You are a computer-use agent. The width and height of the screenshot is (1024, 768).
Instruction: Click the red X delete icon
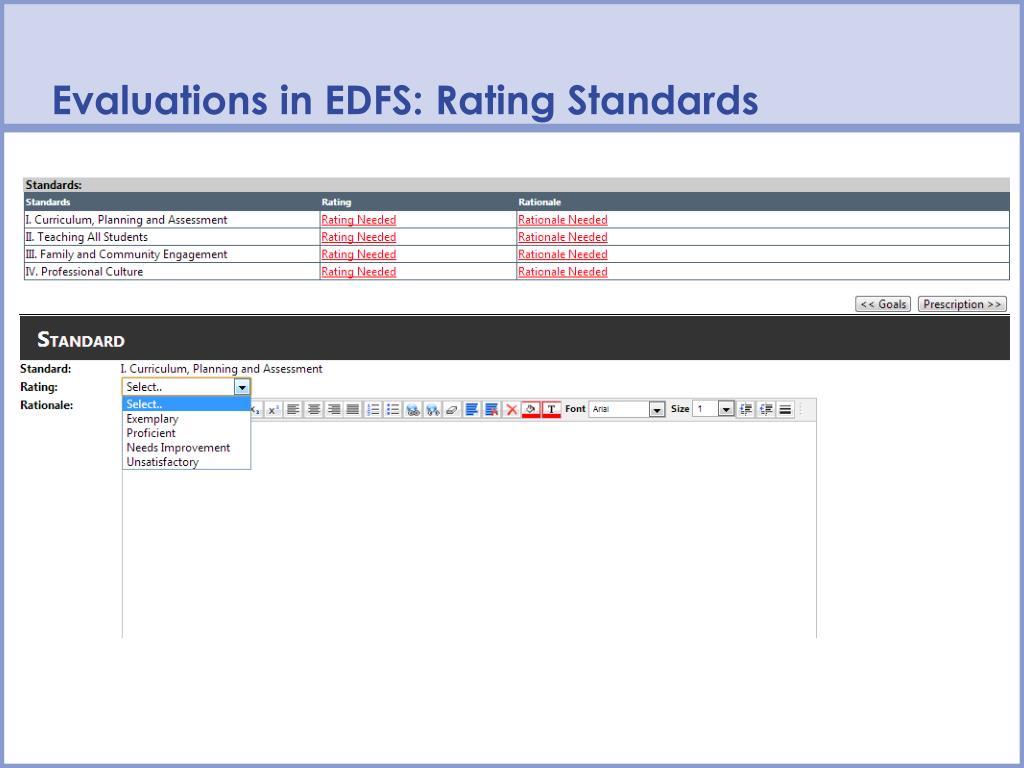511,409
